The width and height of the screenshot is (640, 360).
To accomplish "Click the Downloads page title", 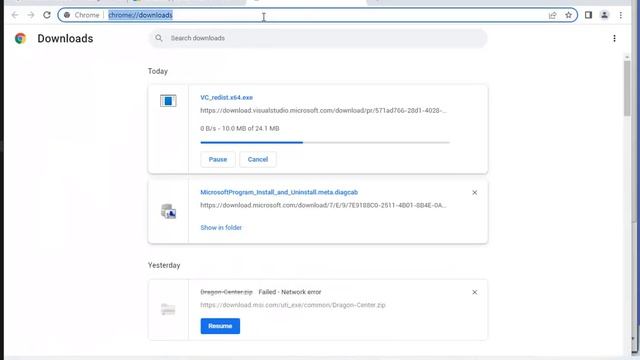I will tap(65, 38).
